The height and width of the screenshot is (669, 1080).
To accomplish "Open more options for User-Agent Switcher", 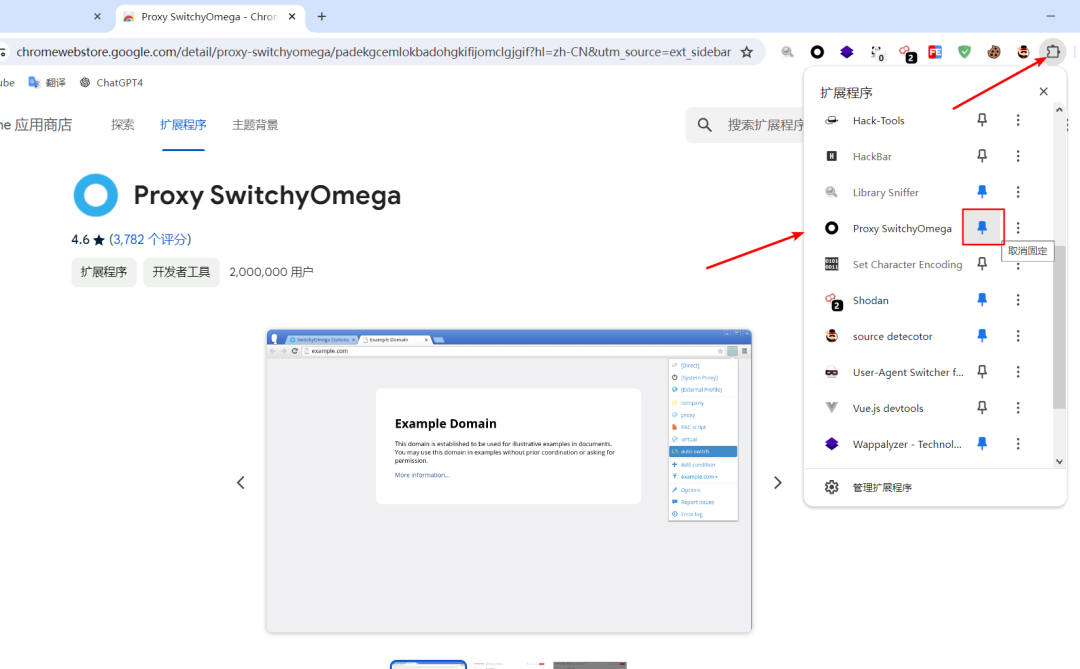I will click(x=1018, y=371).
